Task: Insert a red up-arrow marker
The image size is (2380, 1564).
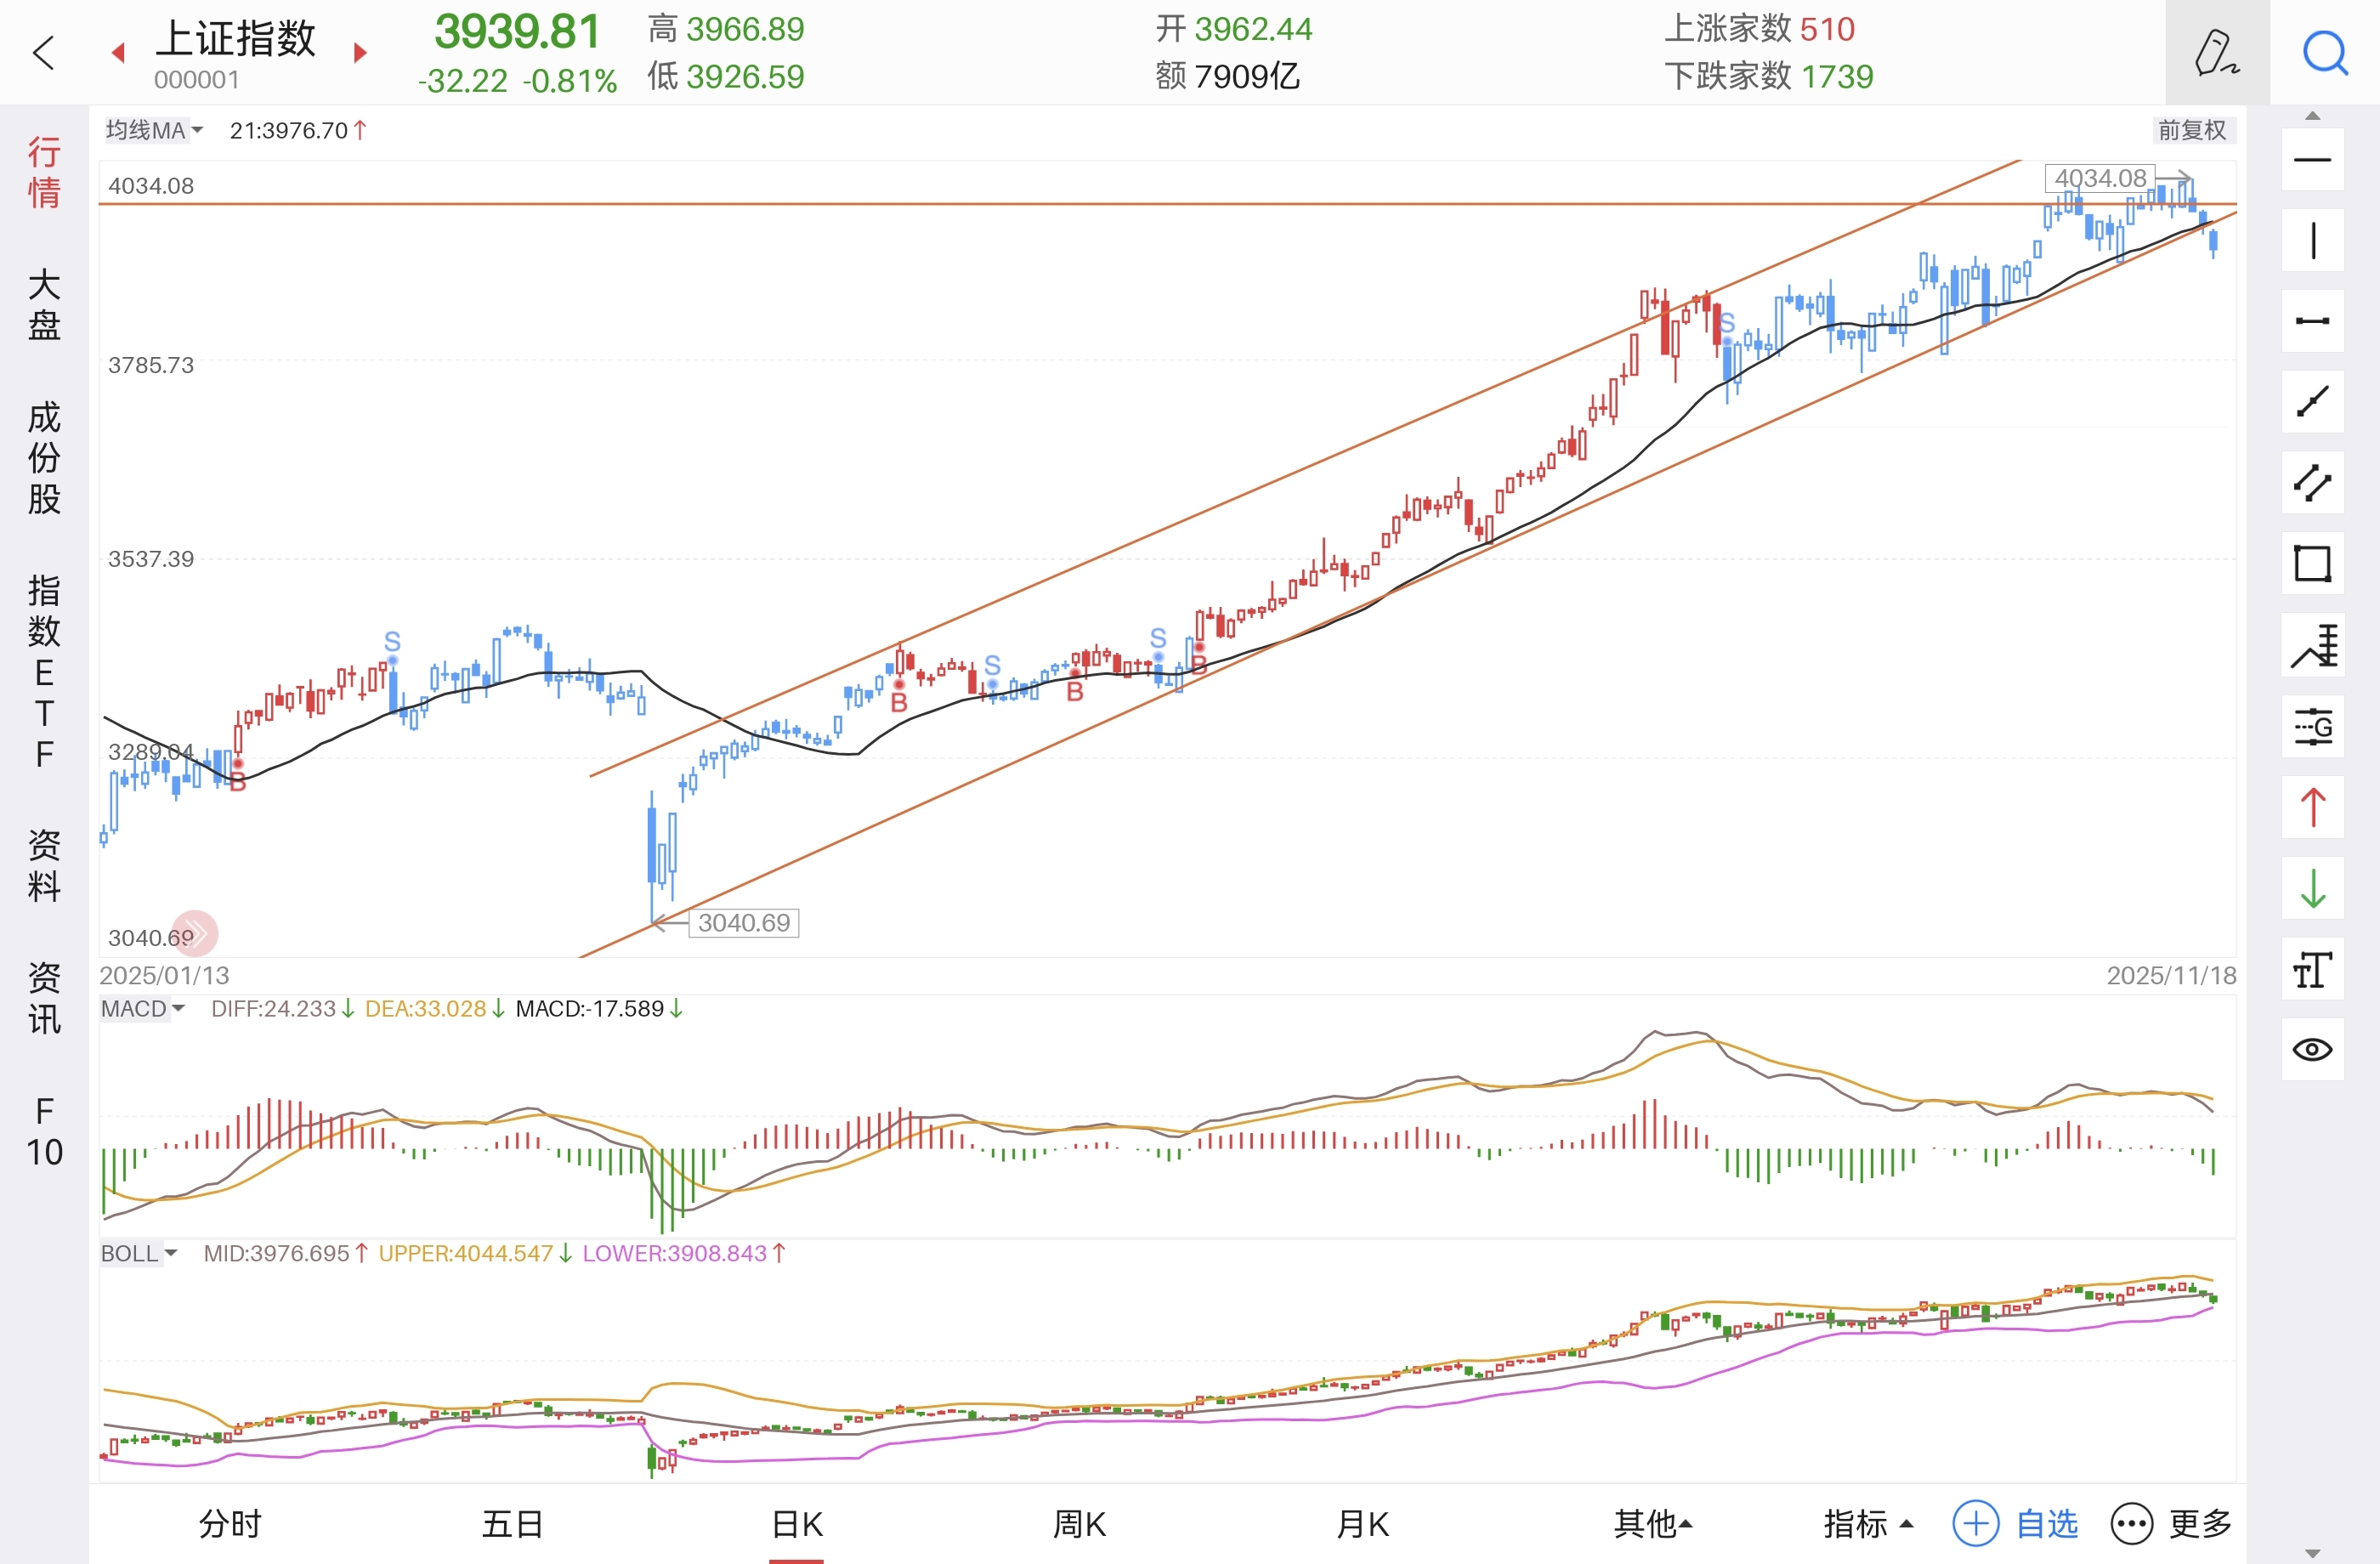Action: (x=2312, y=807)
